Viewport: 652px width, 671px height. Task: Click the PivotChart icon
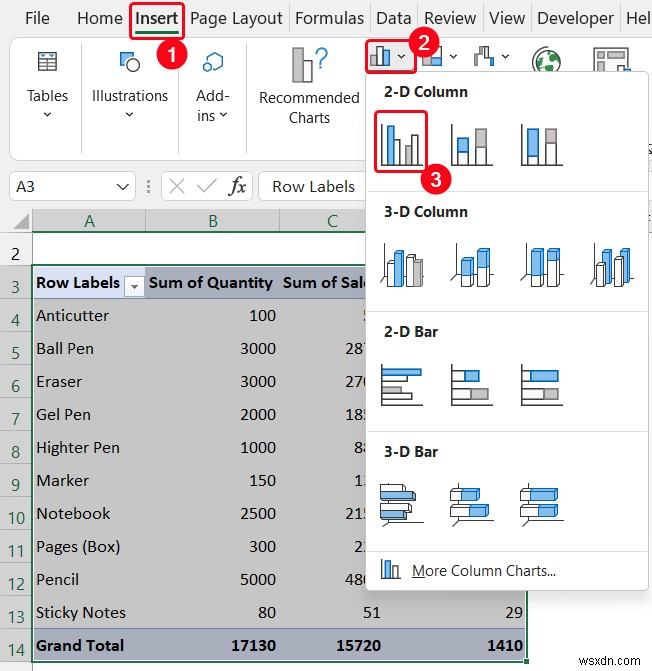[x=611, y=60]
